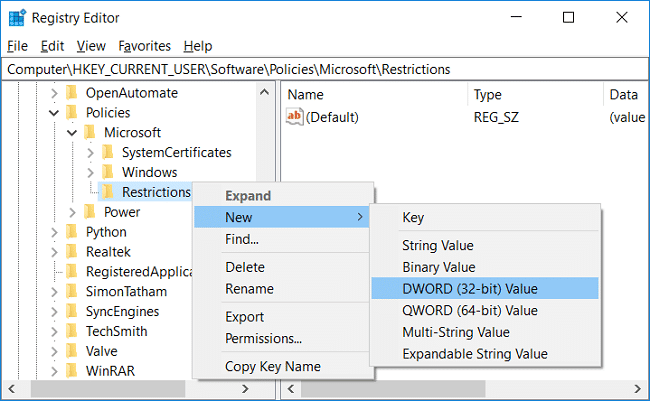Choose Copy Key Name option
The width and height of the screenshot is (650, 401).
pyautogui.click(x=273, y=367)
